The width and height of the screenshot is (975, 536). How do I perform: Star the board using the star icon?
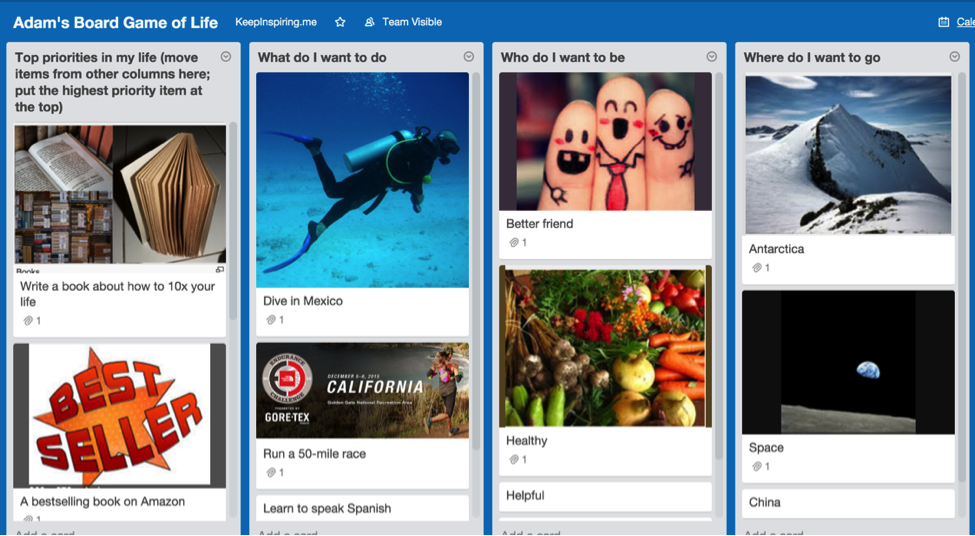coord(340,22)
